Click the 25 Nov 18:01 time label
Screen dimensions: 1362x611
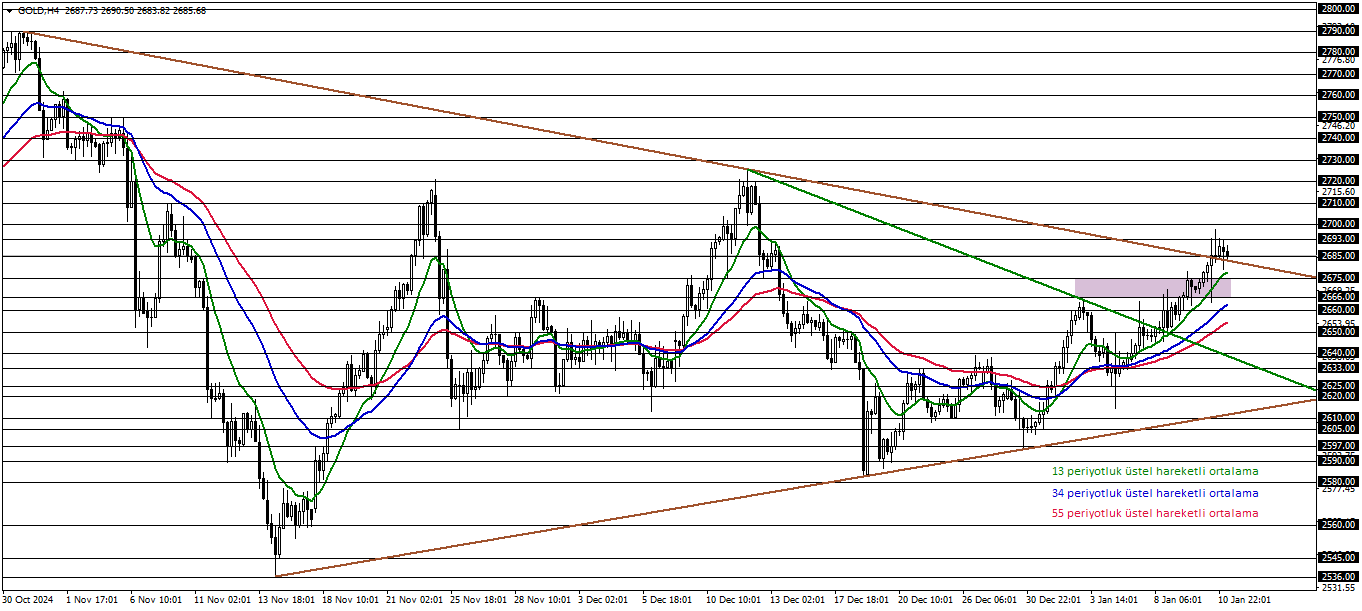[479, 600]
